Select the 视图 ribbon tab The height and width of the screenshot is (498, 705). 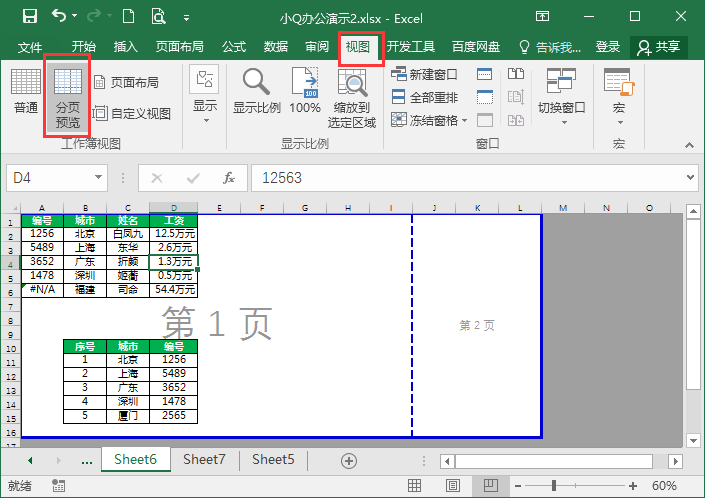pos(358,47)
